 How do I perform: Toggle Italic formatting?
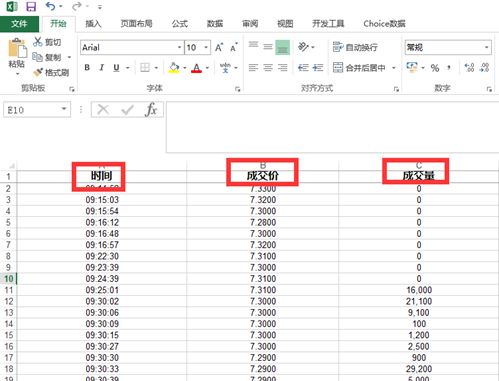[102, 68]
